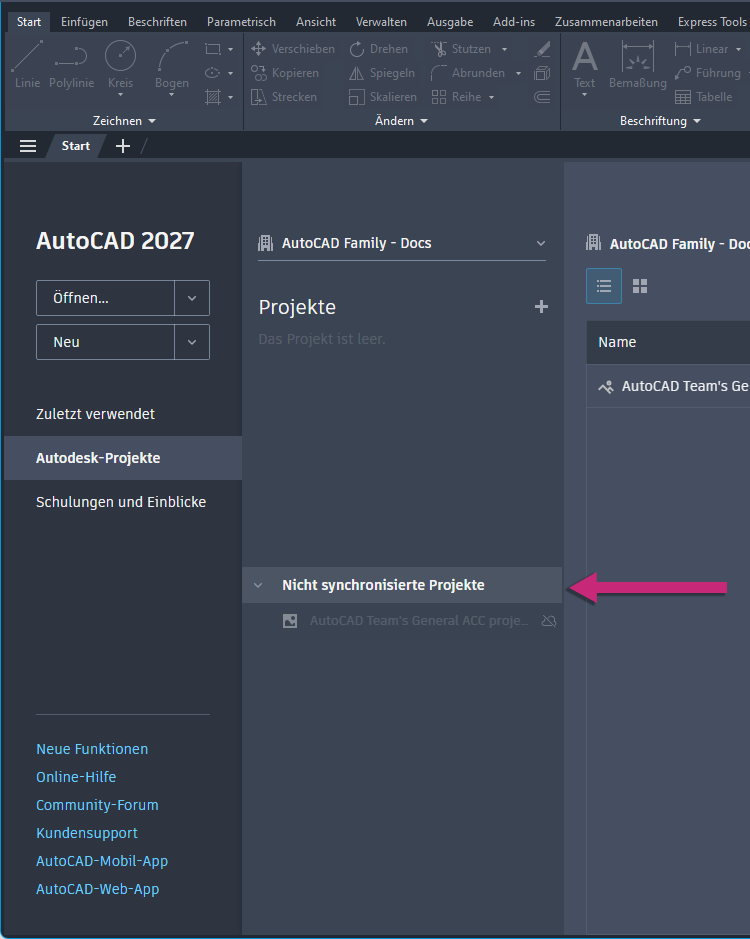Open the Kreis dropdown arrow
750x939 pixels.
(x=120, y=95)
